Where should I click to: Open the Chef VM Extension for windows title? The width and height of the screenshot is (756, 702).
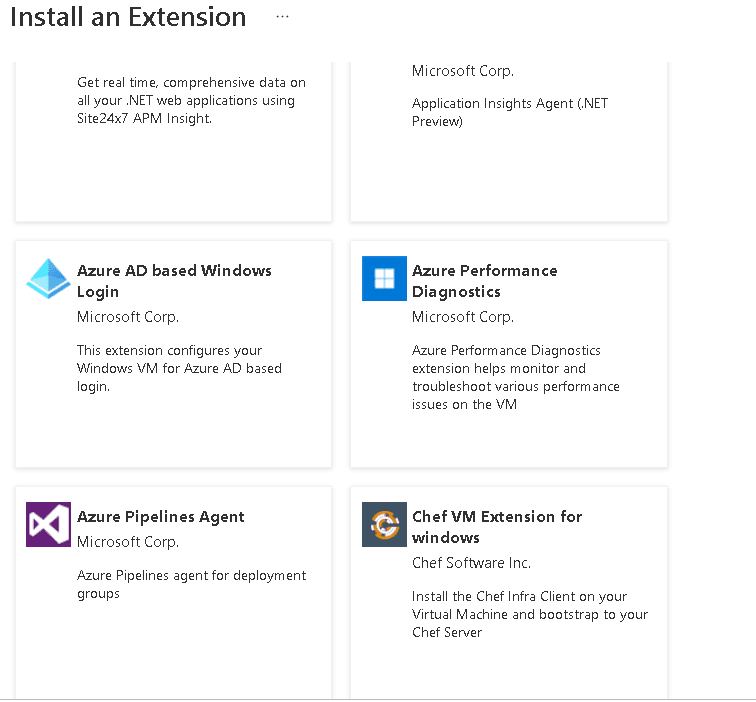[497, 527]
